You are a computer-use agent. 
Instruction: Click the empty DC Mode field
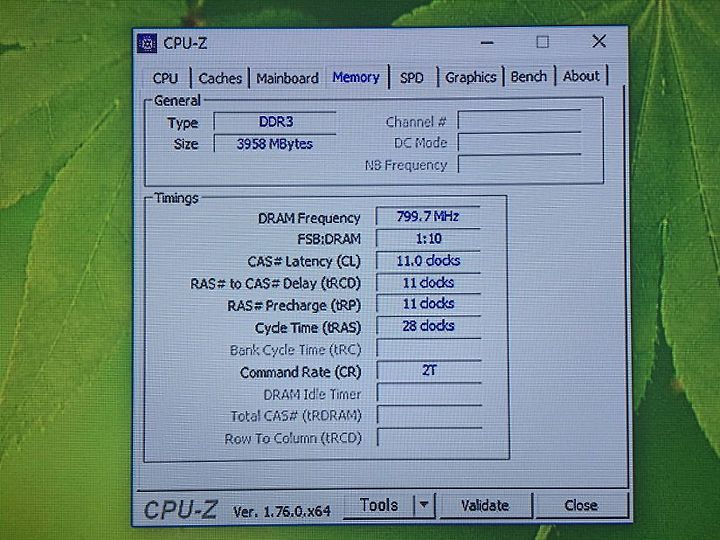tap(519, 142)
